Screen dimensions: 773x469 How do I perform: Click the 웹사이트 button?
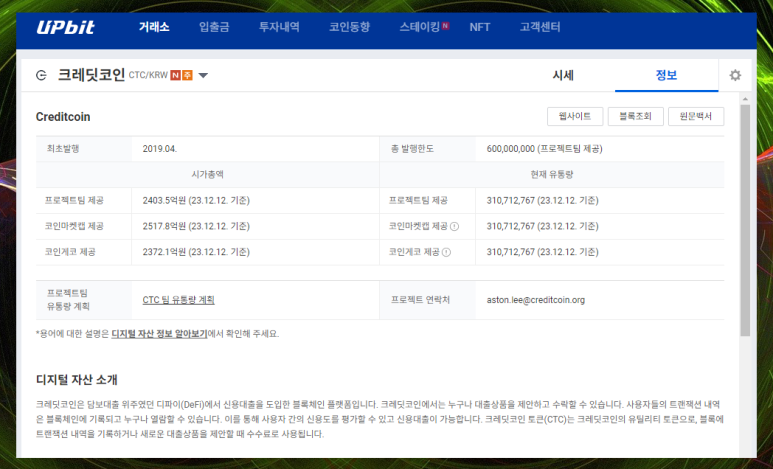[575, 116]
